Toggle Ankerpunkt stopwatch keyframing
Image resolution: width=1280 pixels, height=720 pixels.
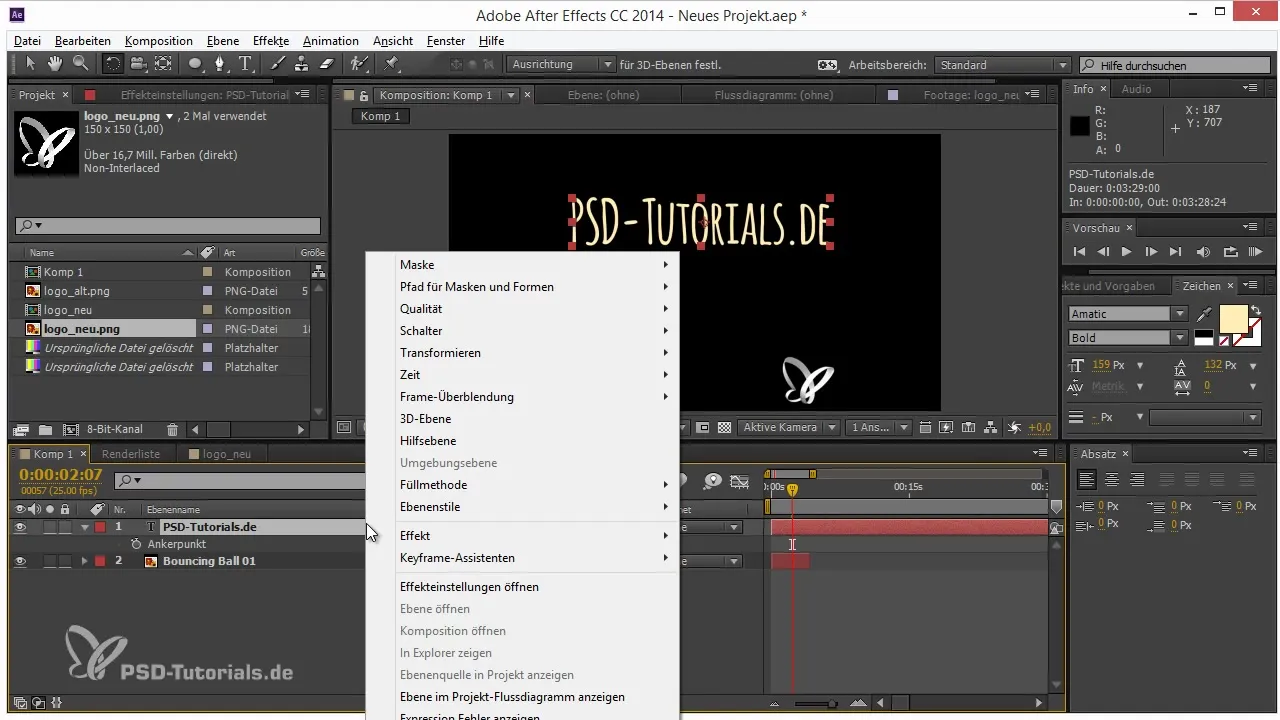tap(136, 544)
